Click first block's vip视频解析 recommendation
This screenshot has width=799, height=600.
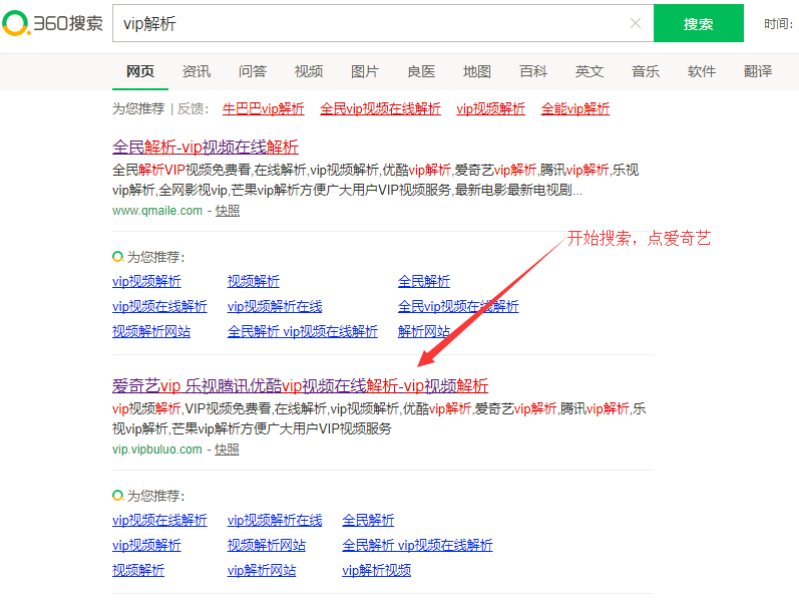[x=147, y=281]
